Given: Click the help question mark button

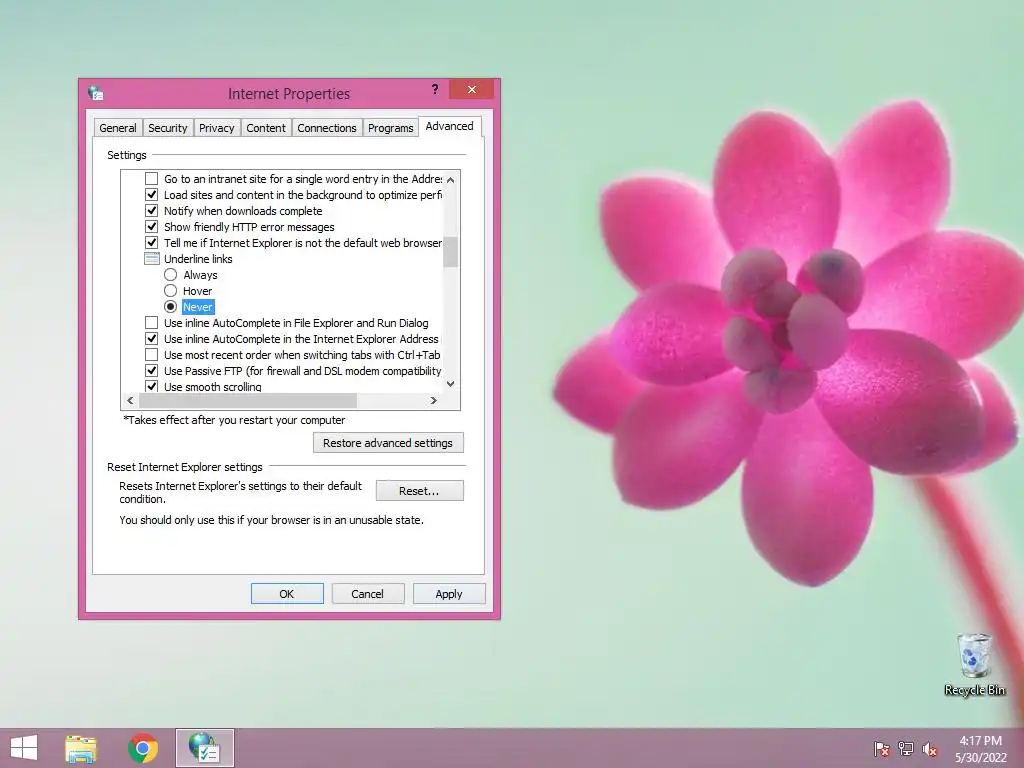Looking at the screenshot, I should [x=435, y=89].
